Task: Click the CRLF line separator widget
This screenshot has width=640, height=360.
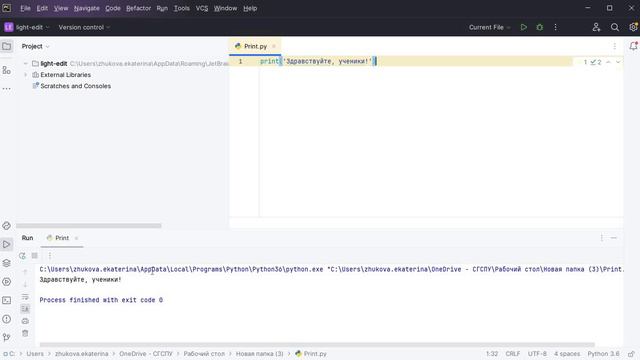Action: [x=513, y=354]
